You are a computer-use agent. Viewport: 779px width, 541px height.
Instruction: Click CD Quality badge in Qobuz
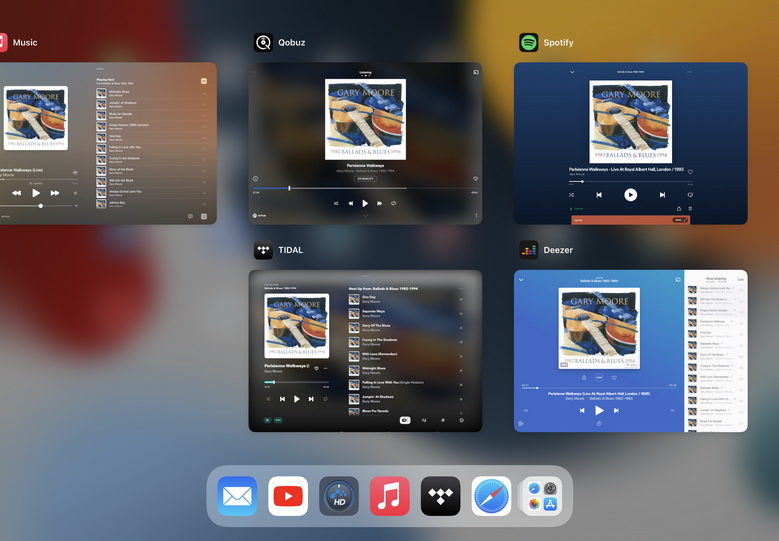[x=365, y=178]
